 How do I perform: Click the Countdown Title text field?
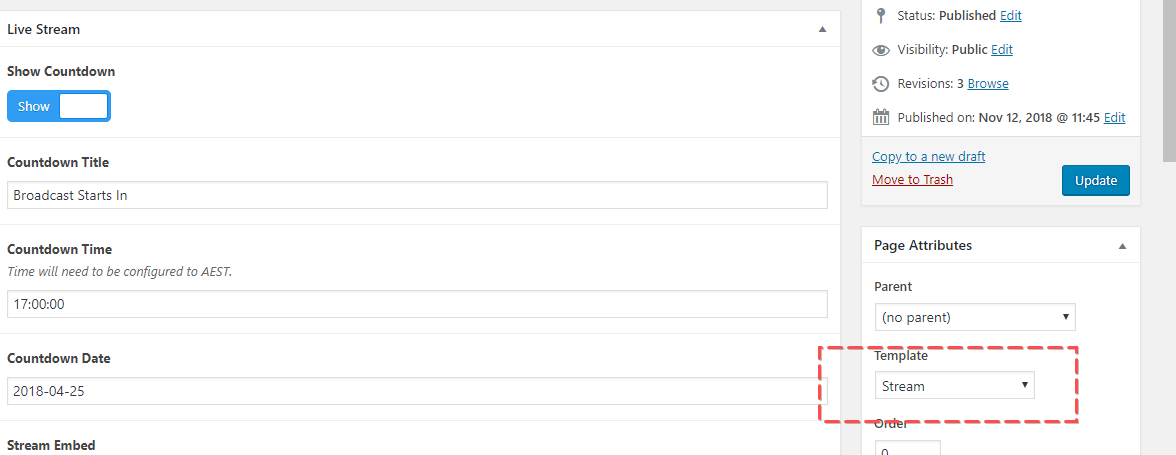(417, 195)
